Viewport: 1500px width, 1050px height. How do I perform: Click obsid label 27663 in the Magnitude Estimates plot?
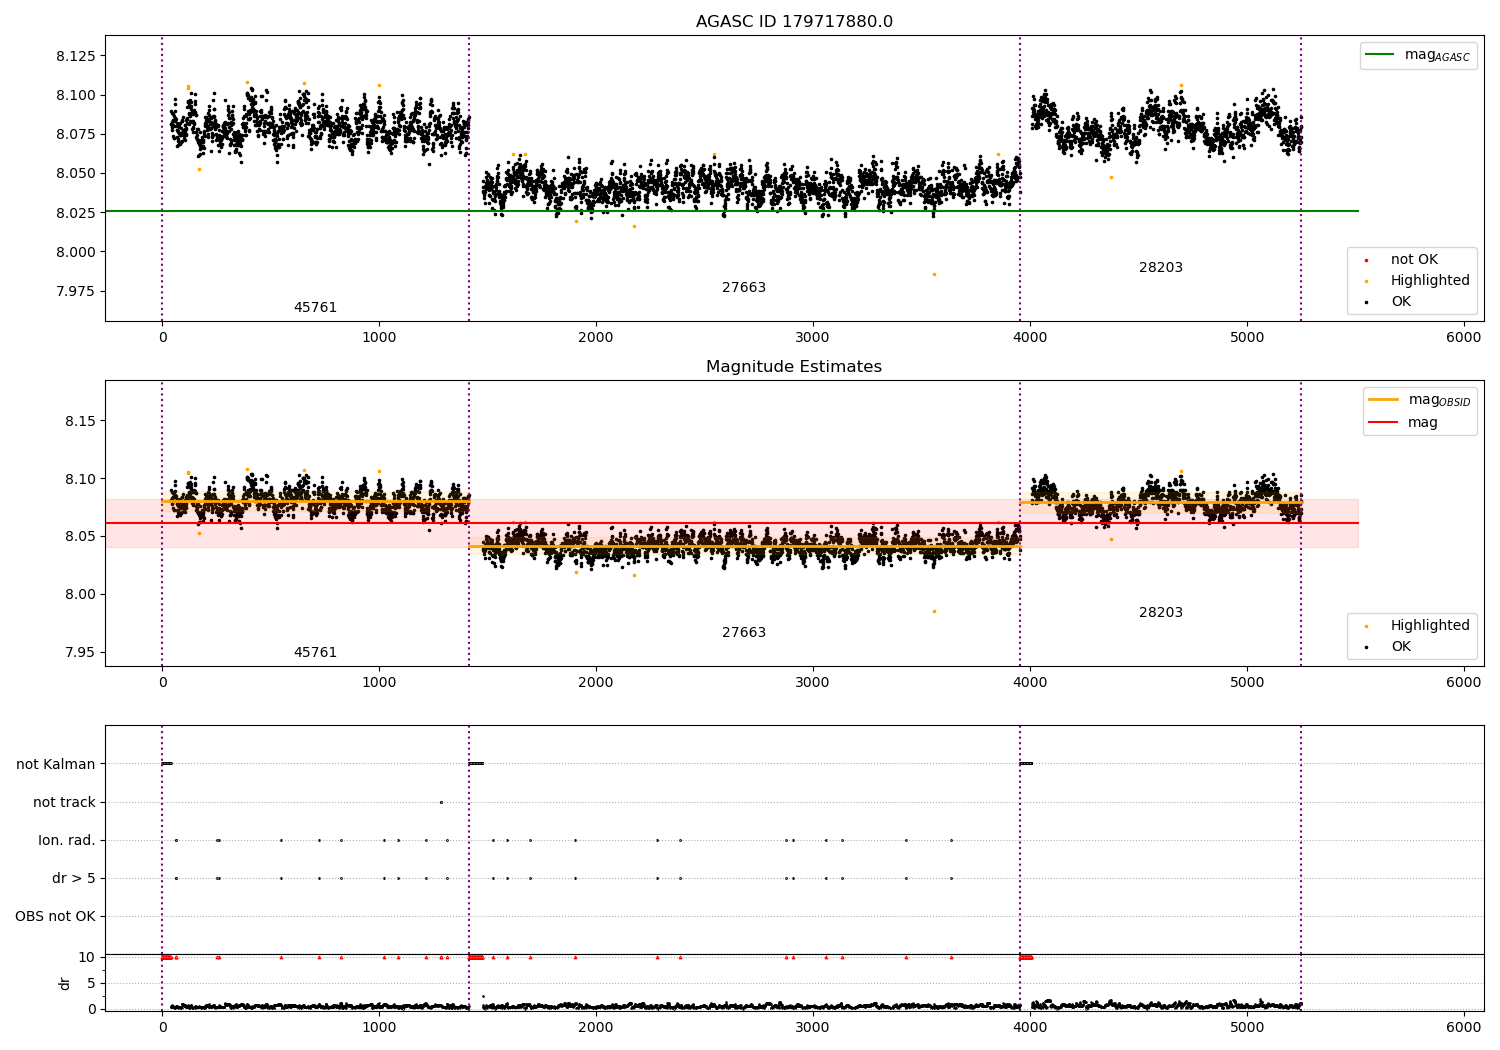pos(744,633)
